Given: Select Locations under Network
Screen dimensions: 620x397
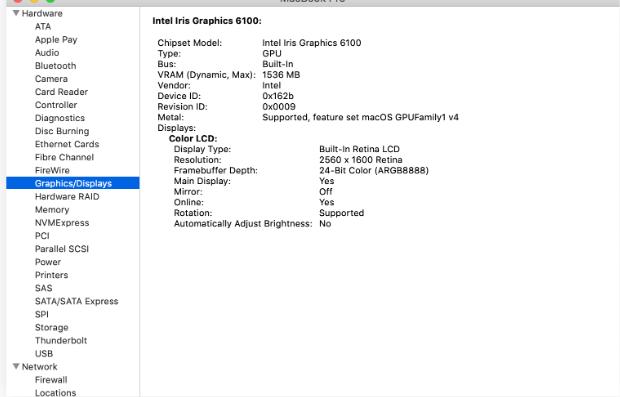Looking at the screenshot, I should 55,393.
